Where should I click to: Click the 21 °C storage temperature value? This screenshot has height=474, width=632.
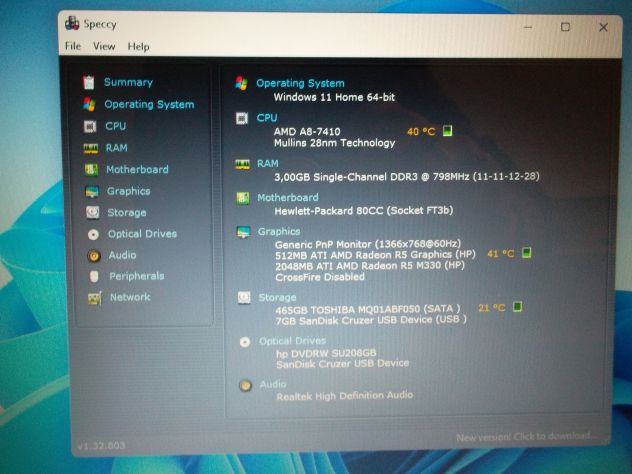pos(491,308)
